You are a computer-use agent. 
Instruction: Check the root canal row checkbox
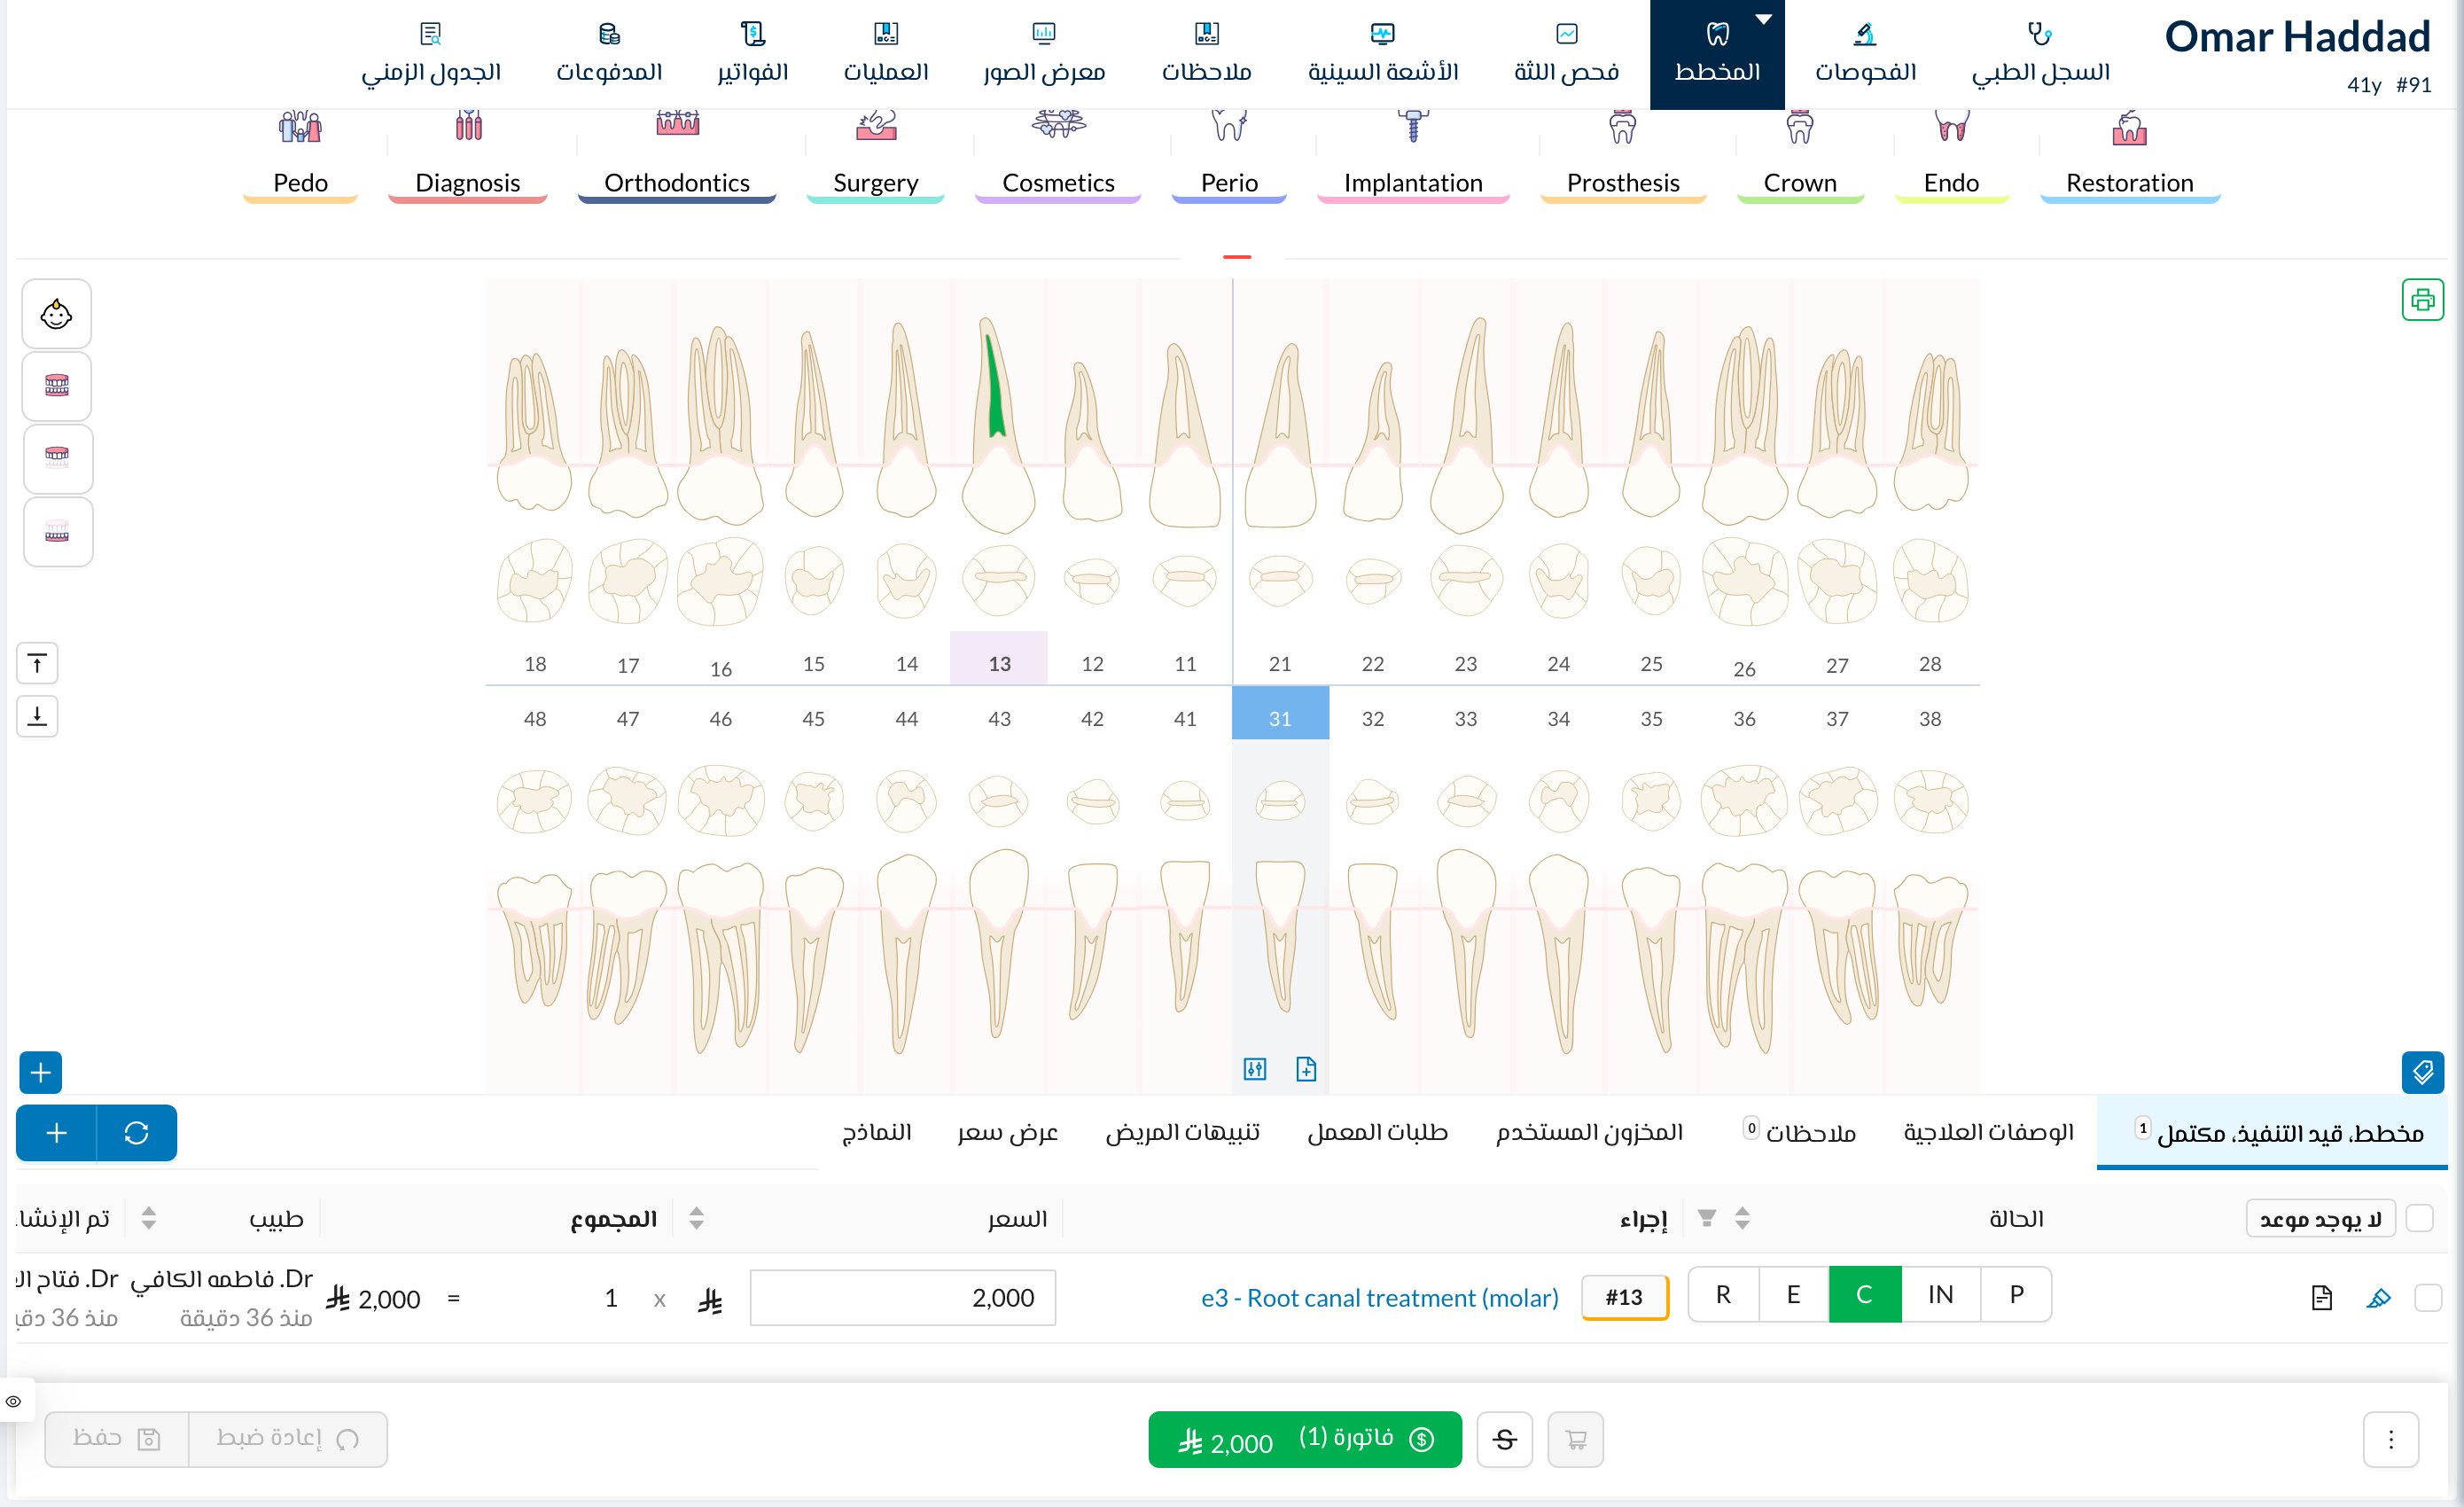2427,1298
